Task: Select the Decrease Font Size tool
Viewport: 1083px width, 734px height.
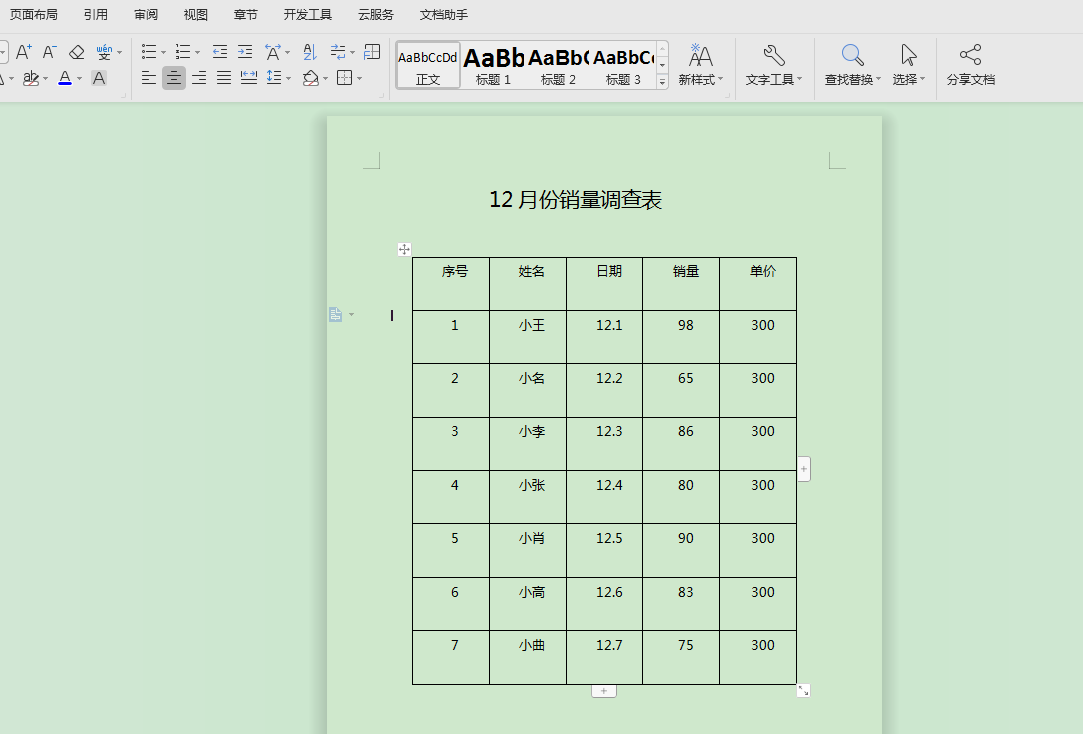Action: (48, 53)
